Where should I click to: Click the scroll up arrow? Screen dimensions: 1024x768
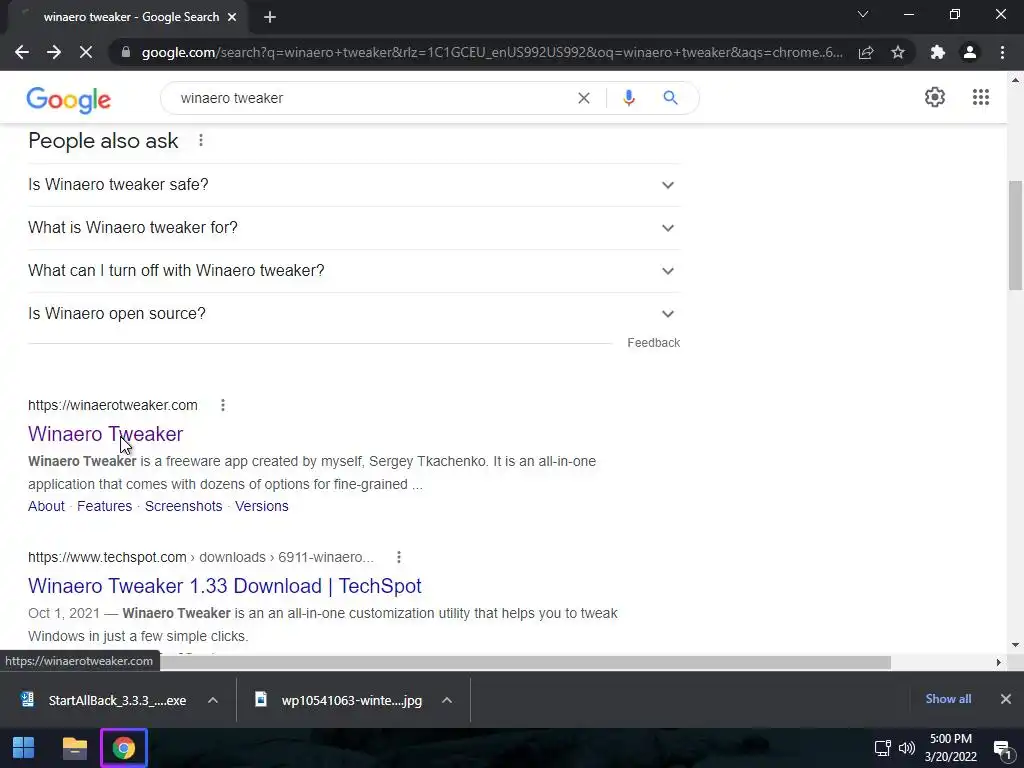tap(1016, 81)
